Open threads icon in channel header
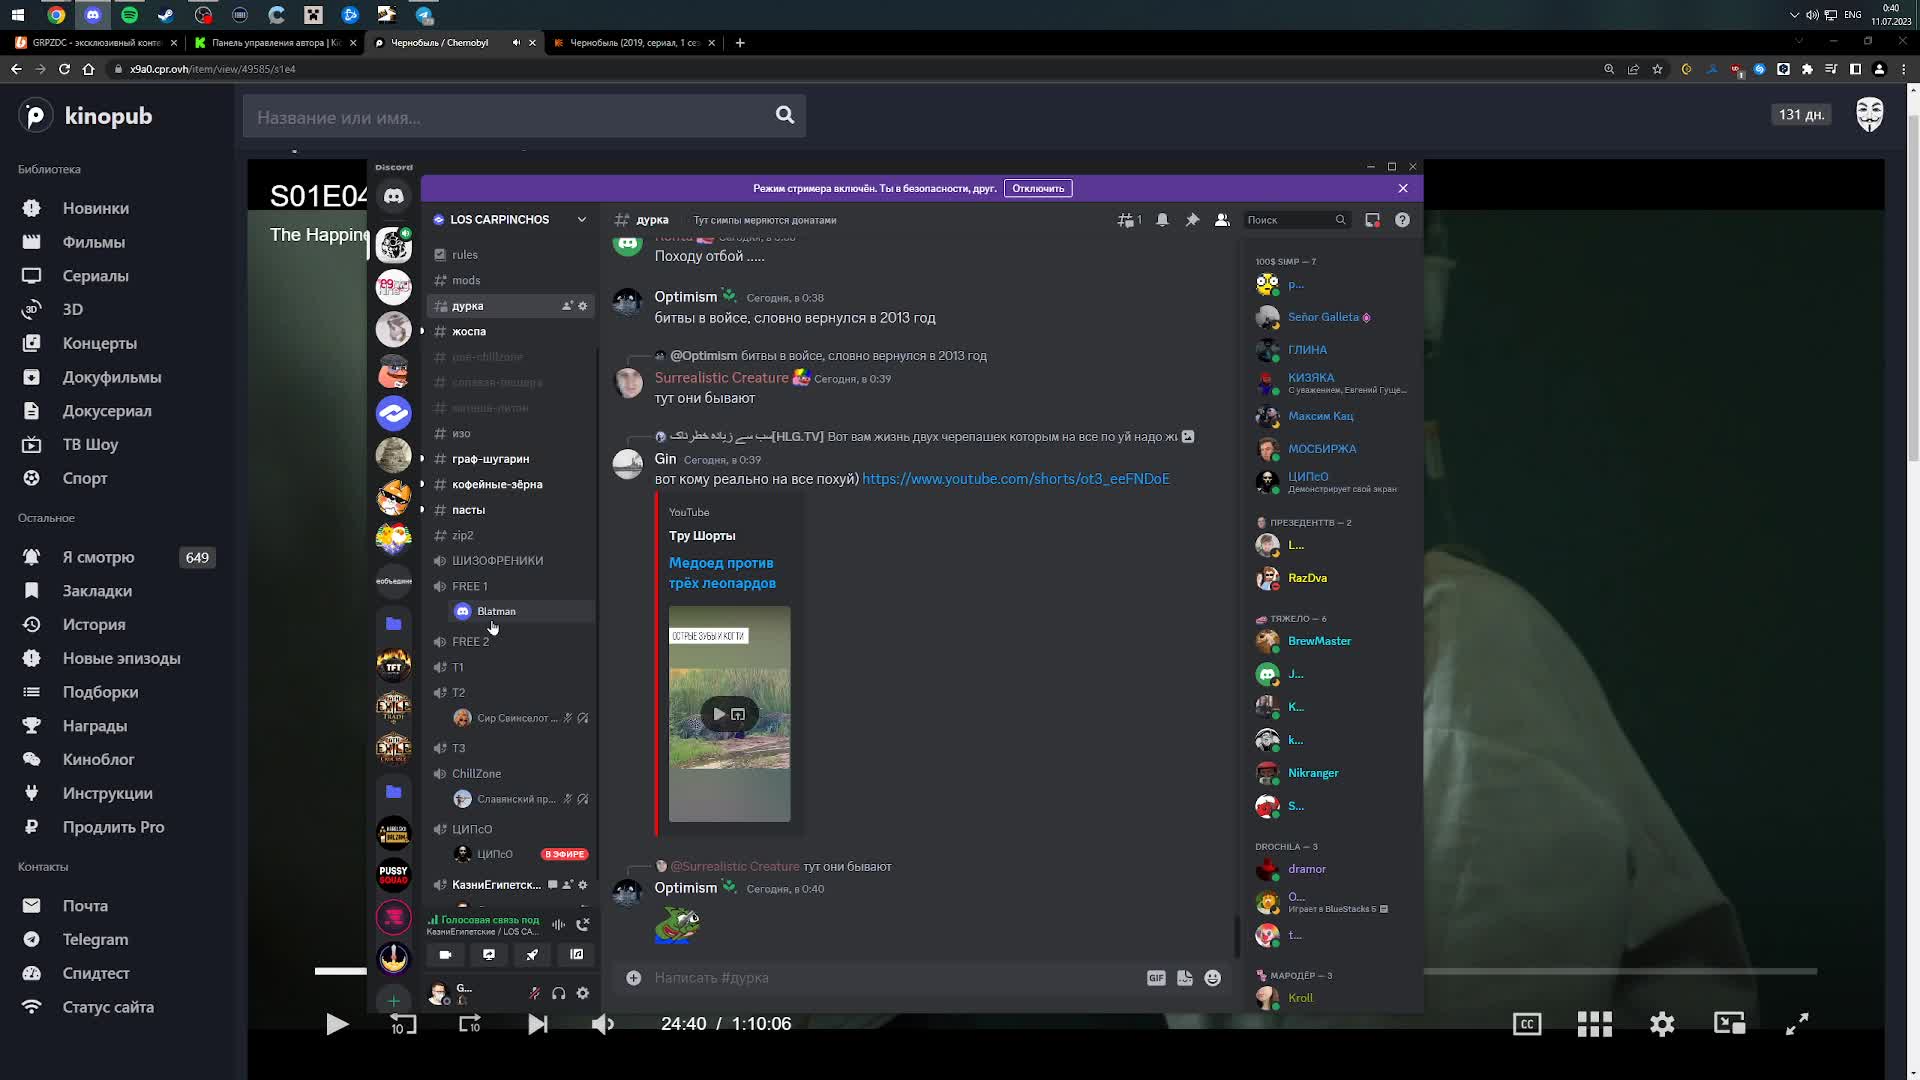 pos(1128,220)
